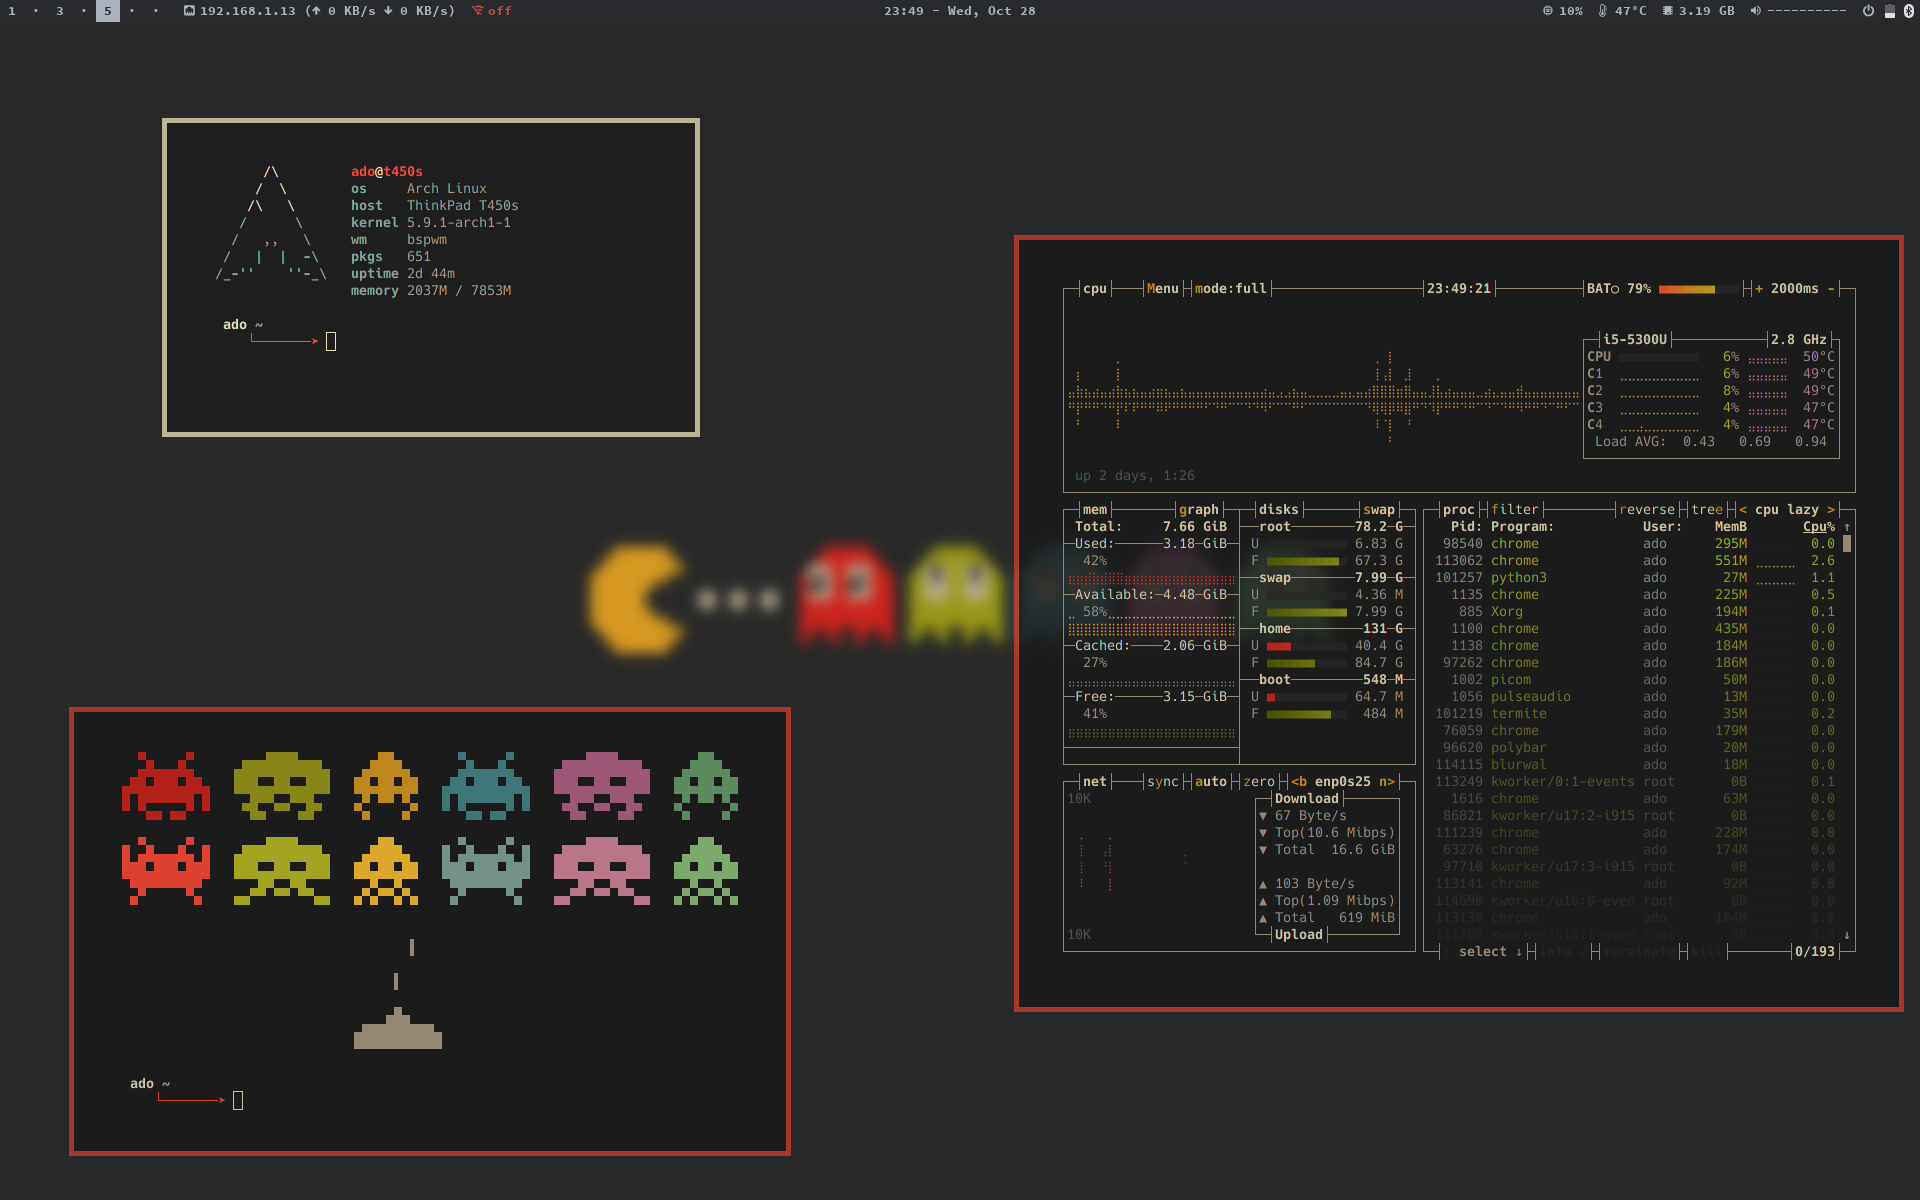Image resolution: width=1920 pixels, height=1200 pixels.
Task: Toggle tree view in proc panel
Action: 1706,510
